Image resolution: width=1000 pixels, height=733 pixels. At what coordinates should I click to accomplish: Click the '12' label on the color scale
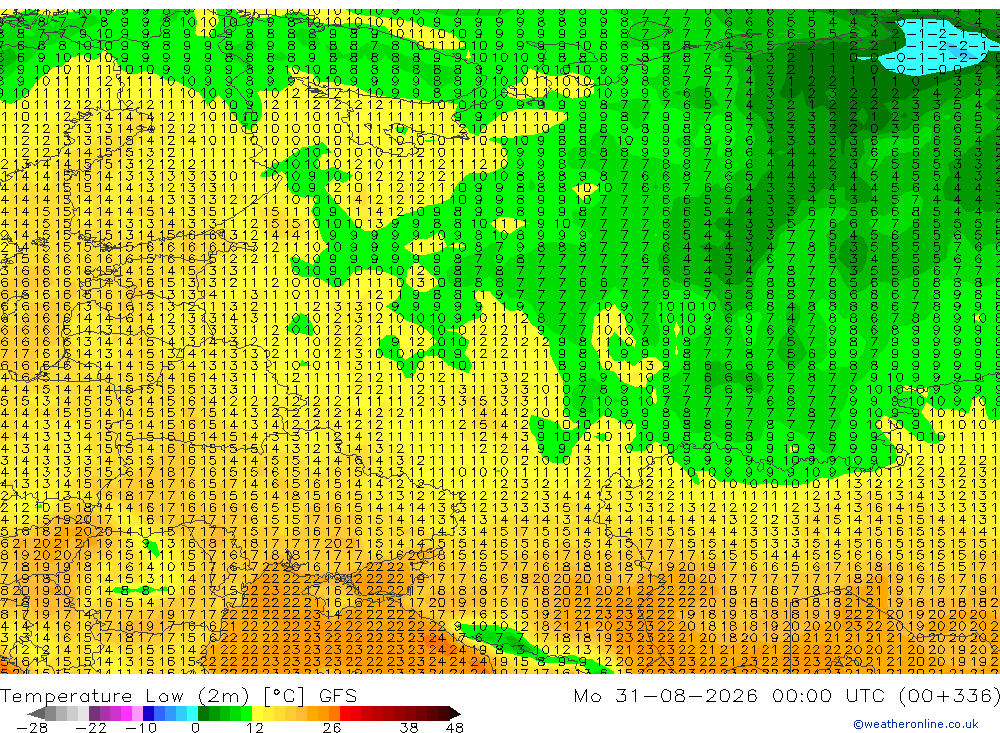254,727
